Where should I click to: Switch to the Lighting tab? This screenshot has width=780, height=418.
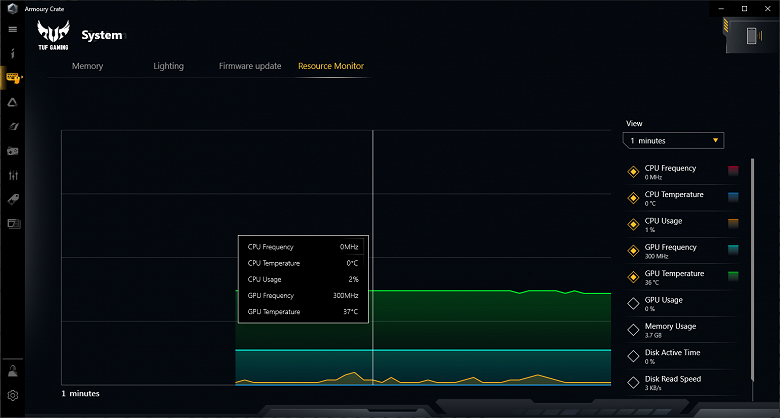point(169,66)
